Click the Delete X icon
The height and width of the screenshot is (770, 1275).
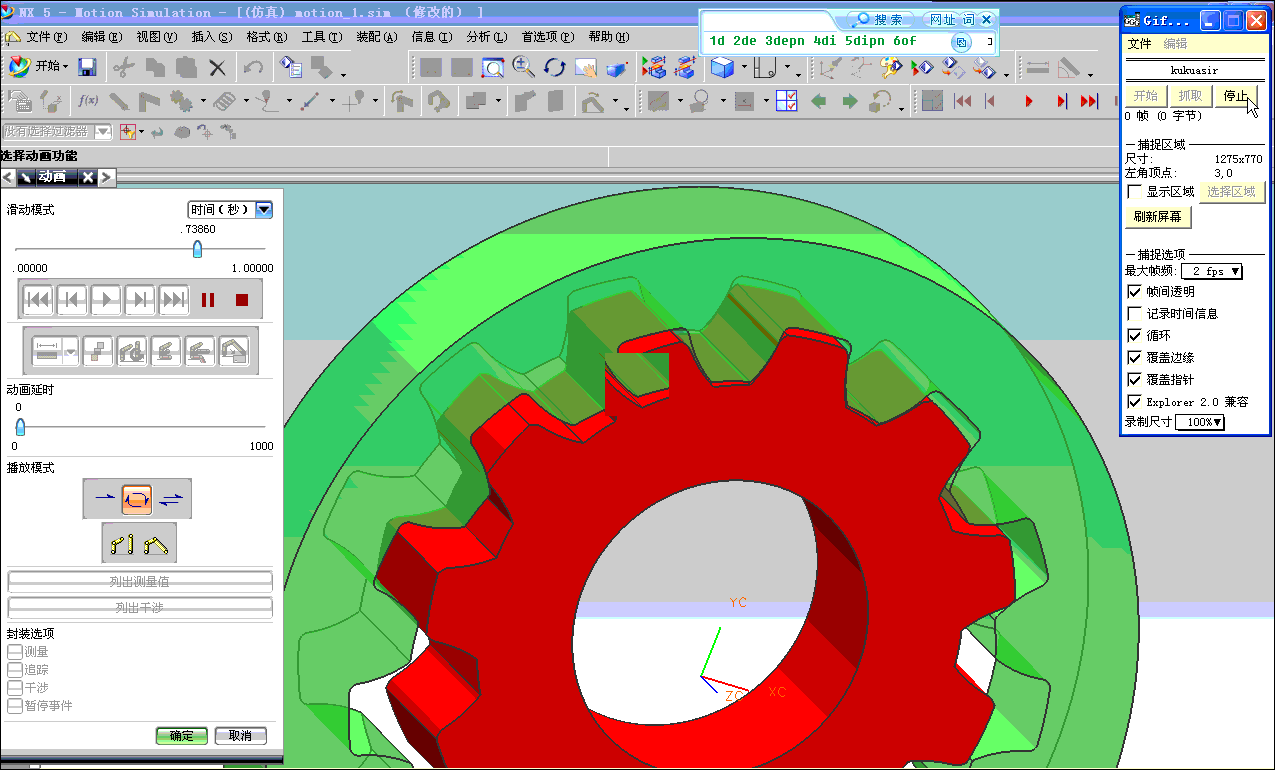(217, 67)
